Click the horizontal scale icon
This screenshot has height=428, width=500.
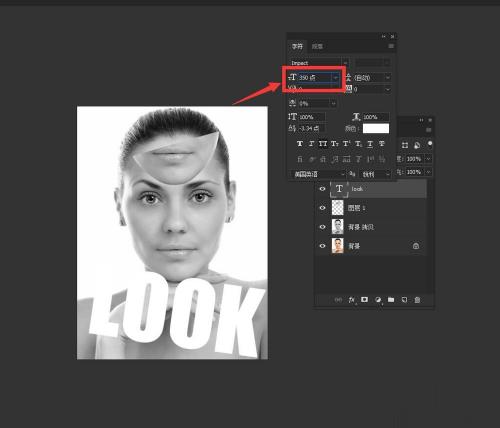[356, 117]
